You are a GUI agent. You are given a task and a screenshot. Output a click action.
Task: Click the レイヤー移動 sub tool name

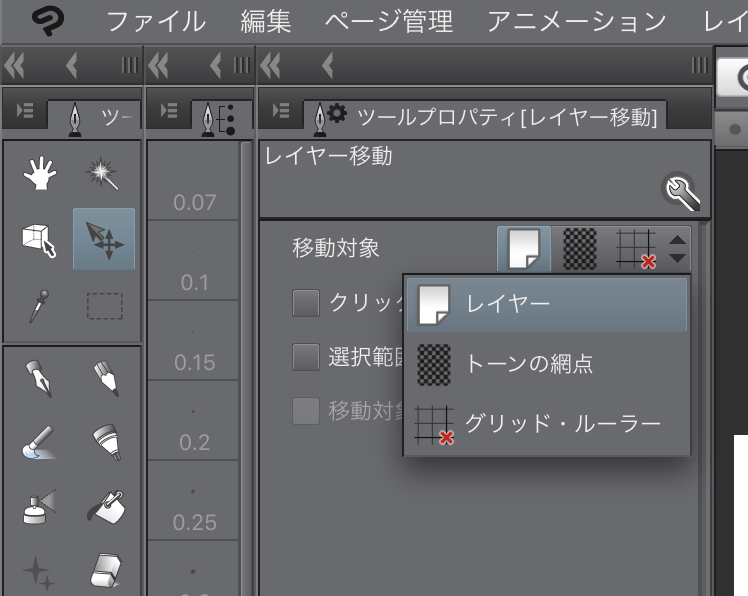click(328, 157)
